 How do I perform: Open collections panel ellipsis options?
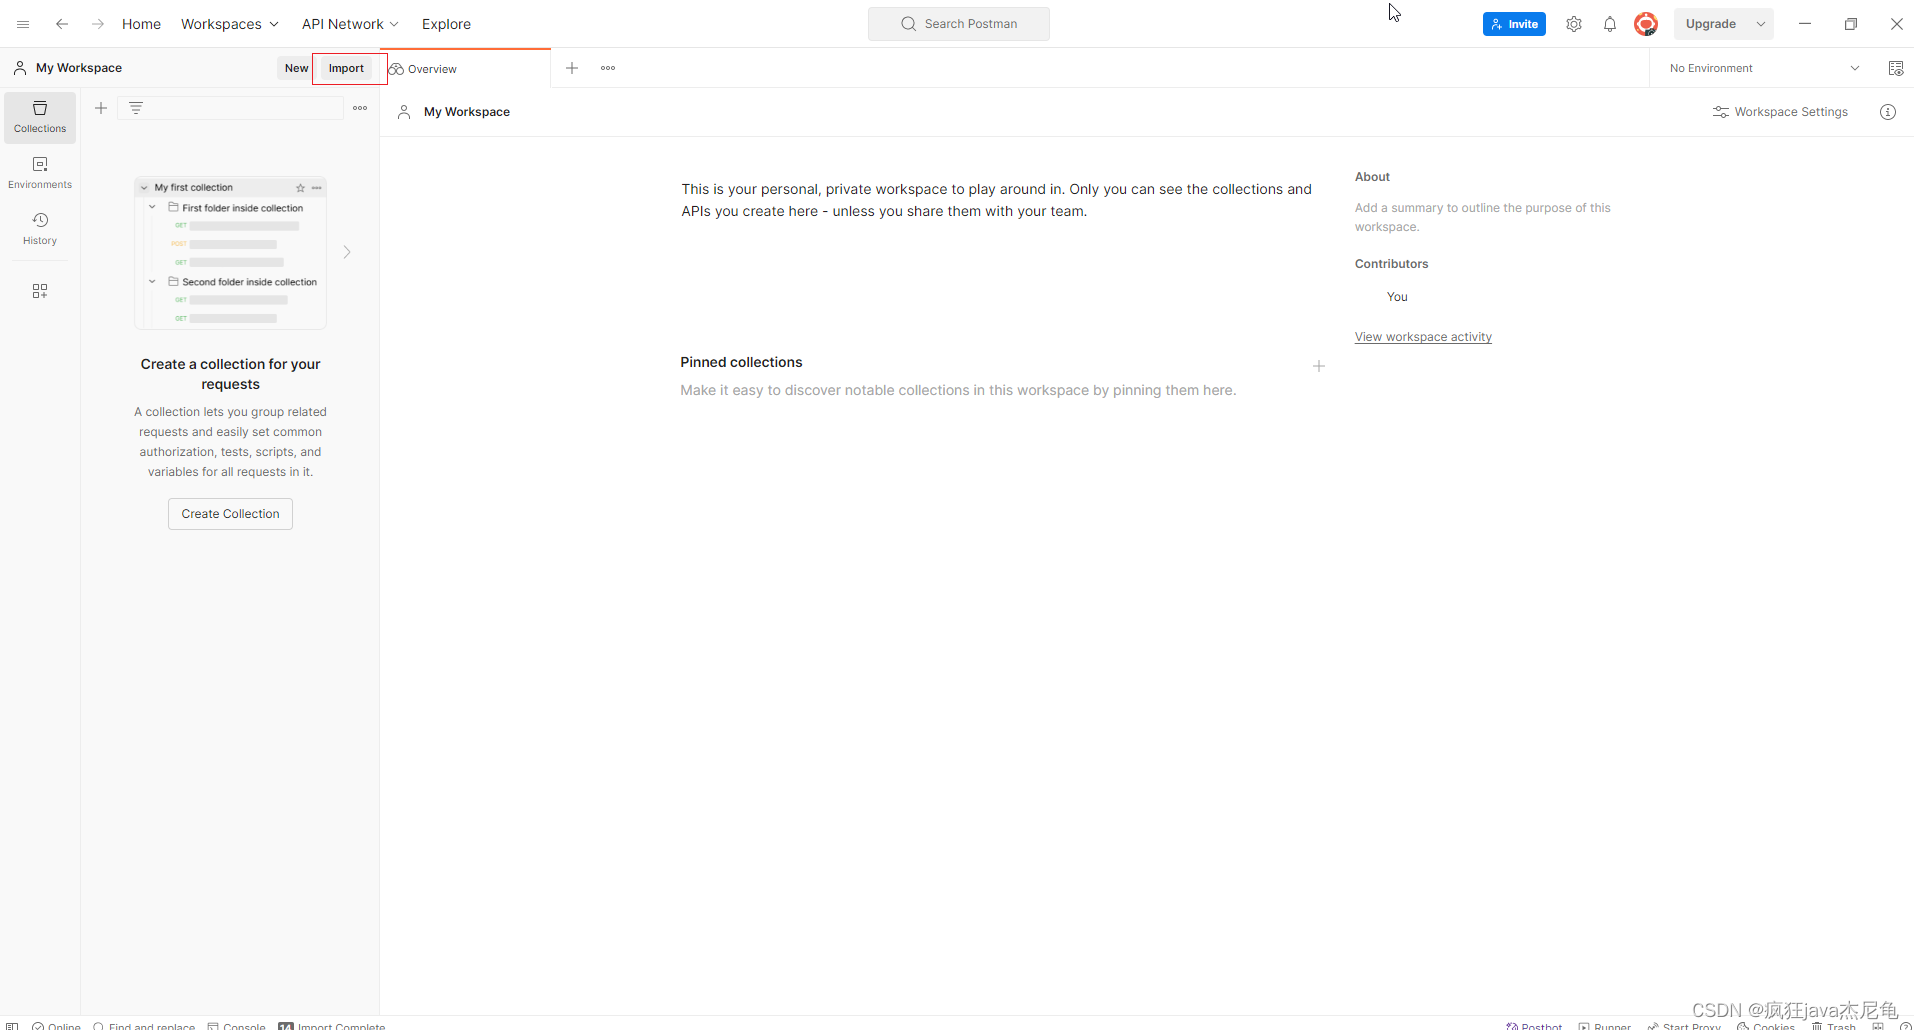(x=360, y=108)
